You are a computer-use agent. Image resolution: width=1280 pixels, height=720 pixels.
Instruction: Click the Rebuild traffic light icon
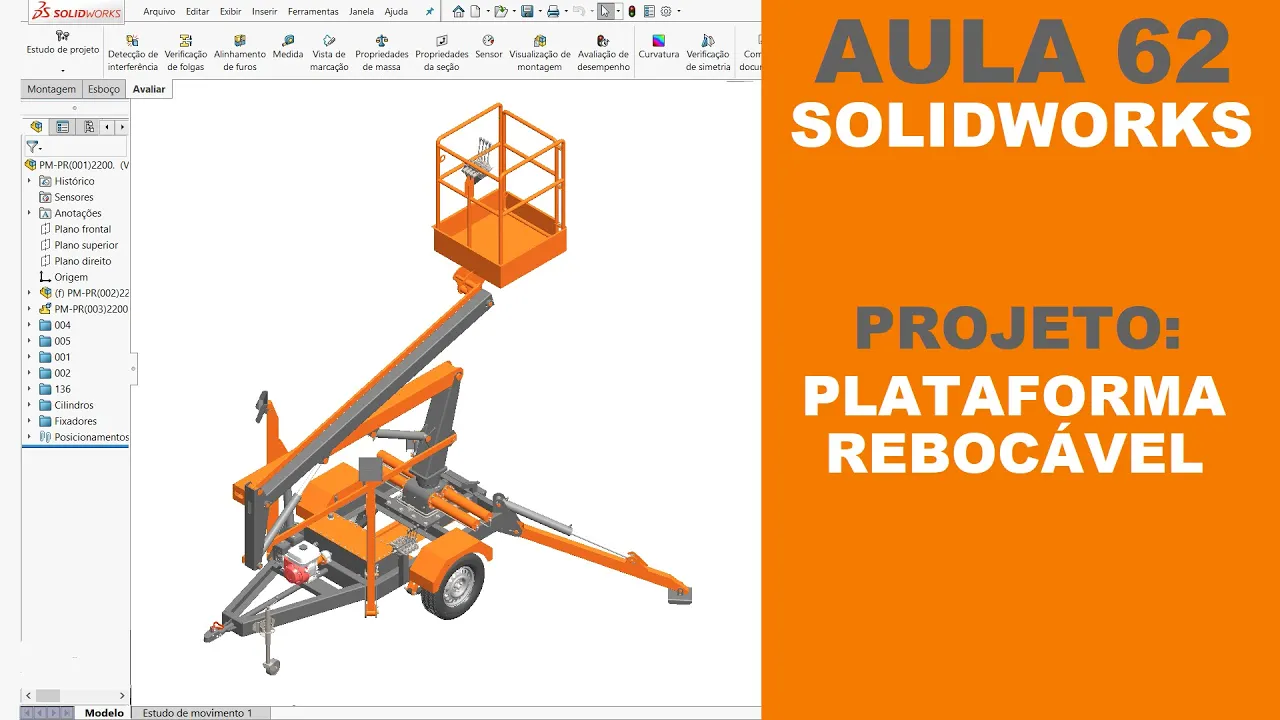tap(632, 12)
